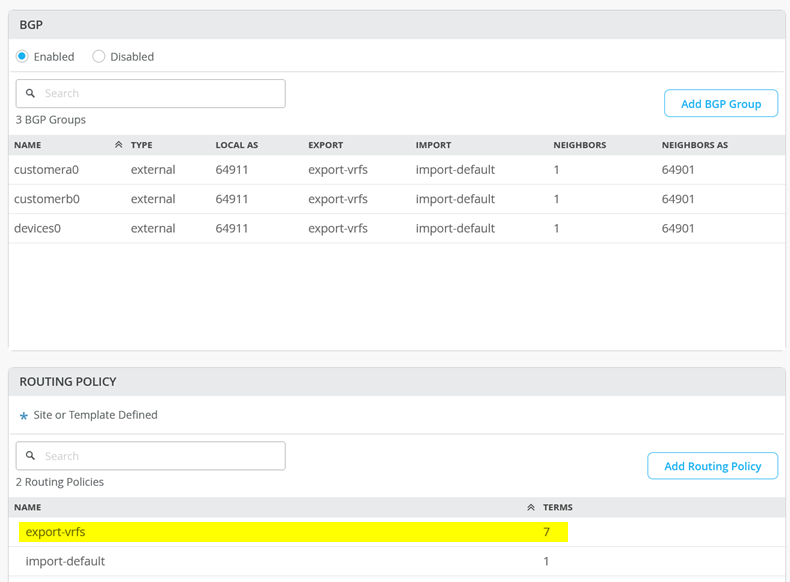Open the export-vrfs routing policy

56,532
